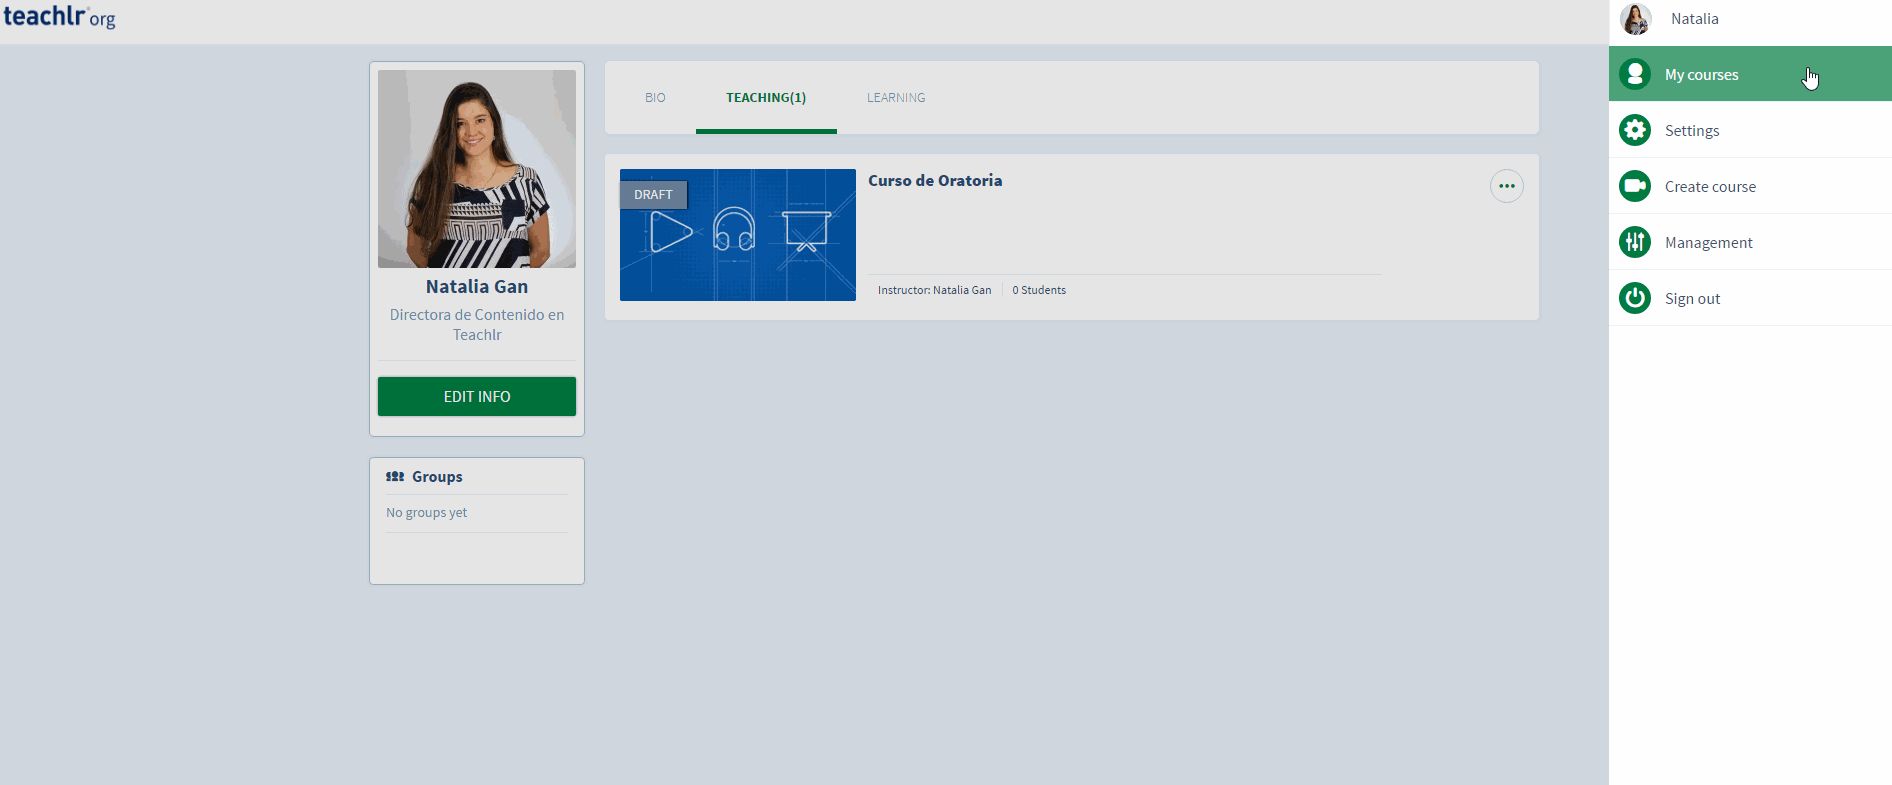Choose Create course from the menu

(1710, 187)
